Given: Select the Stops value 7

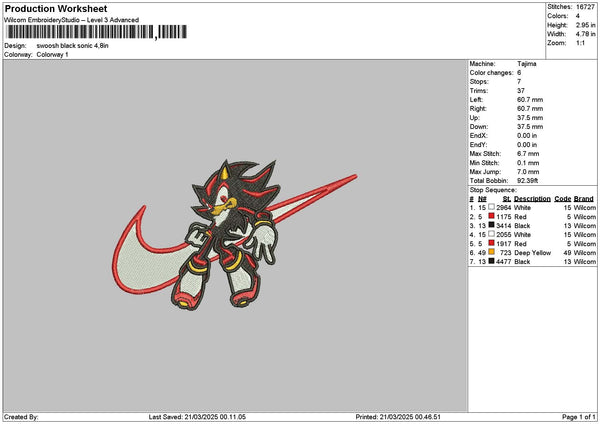Looking at the screenshot, I should coord(519,82).
